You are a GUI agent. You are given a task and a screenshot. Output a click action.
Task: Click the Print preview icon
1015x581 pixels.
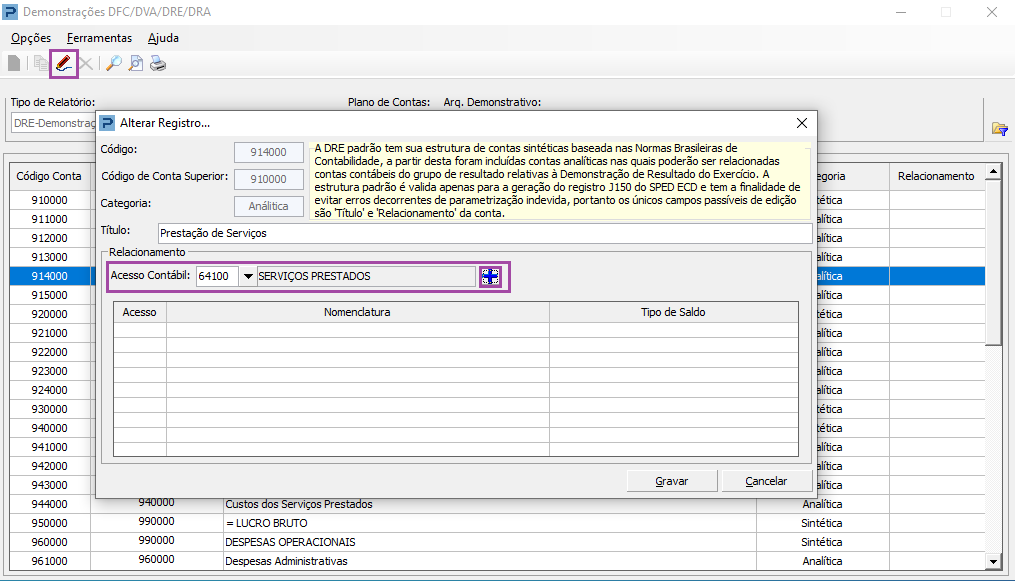[x=135, y=62]
